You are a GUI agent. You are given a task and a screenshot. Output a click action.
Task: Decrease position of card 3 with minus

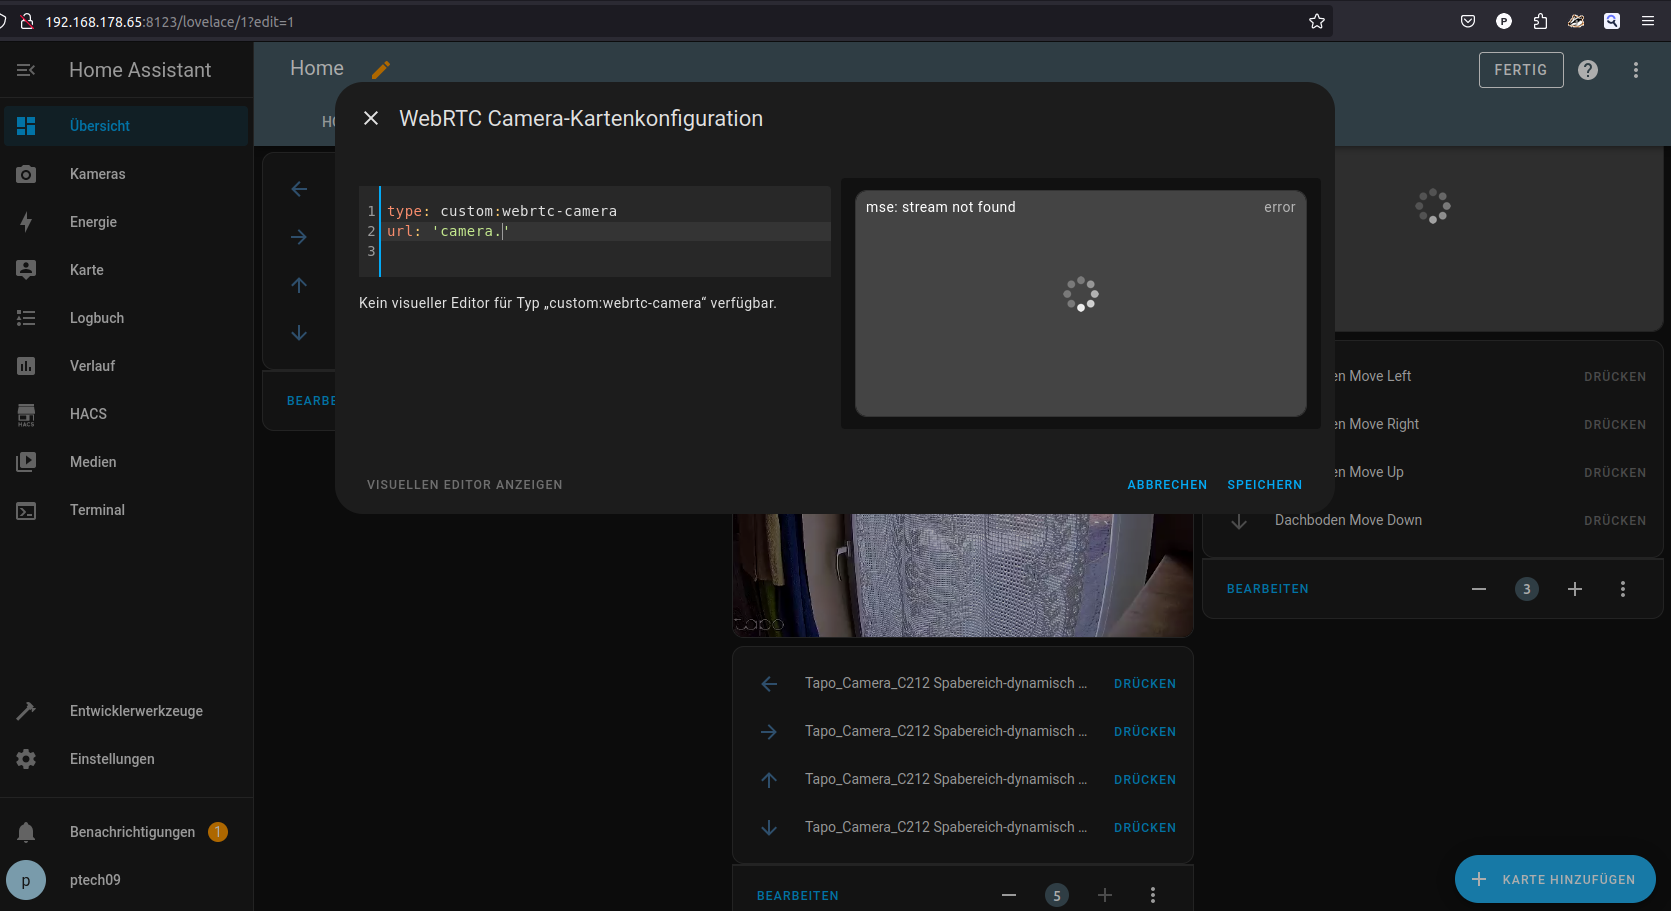pyautogui.click(x=1479, y=589)
